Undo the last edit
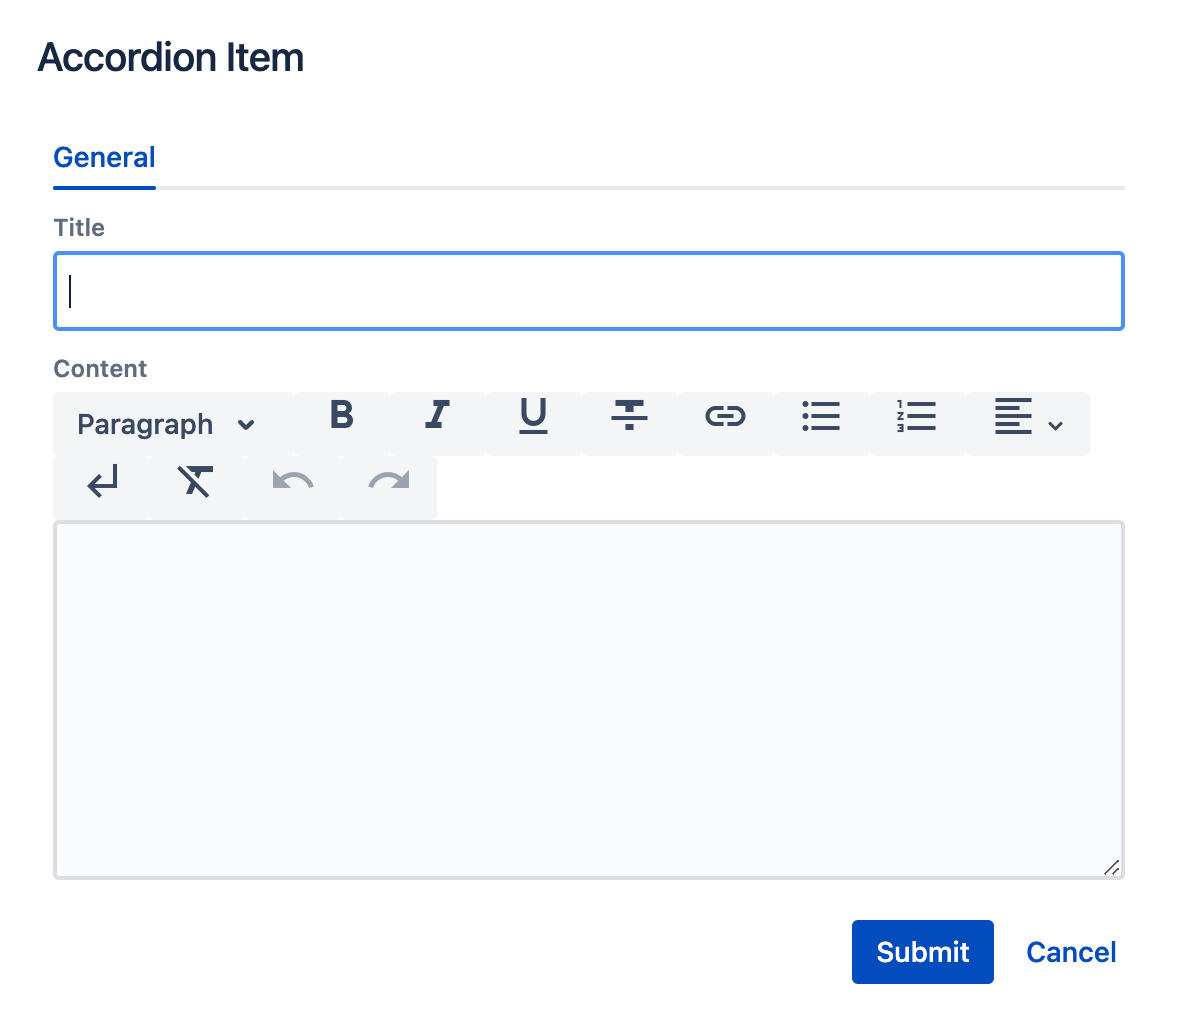The width and height of the screenshot is (1180, 1036). tap(293, 487)
